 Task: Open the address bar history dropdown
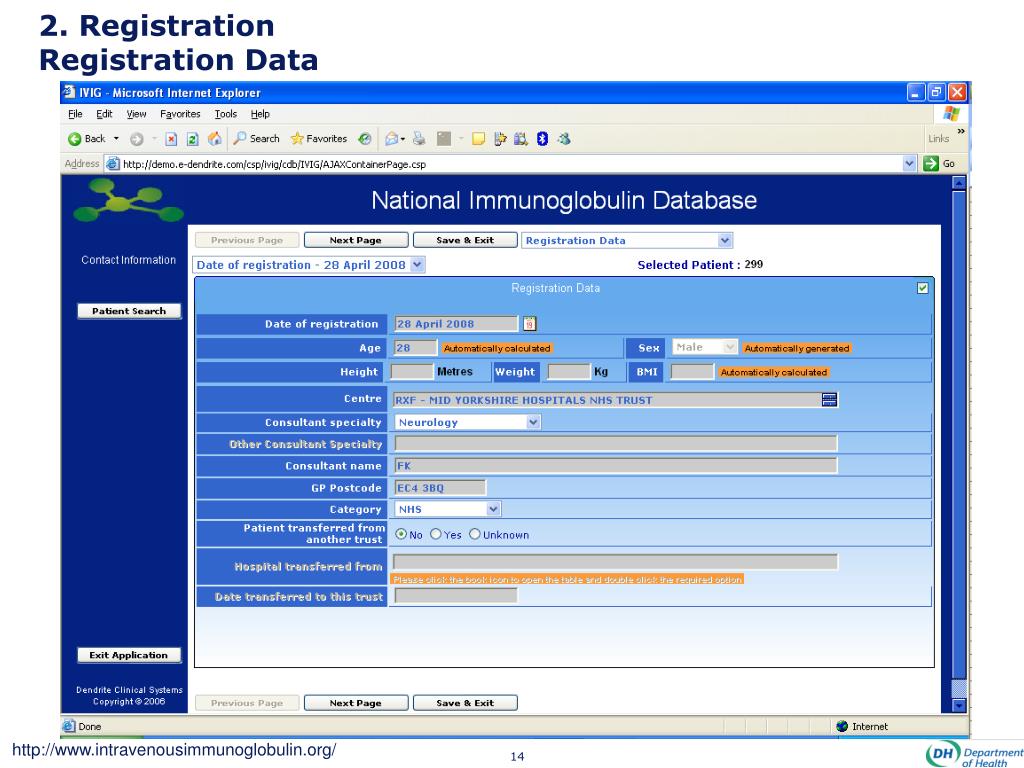pyautogui.click(x=909, y=164)
